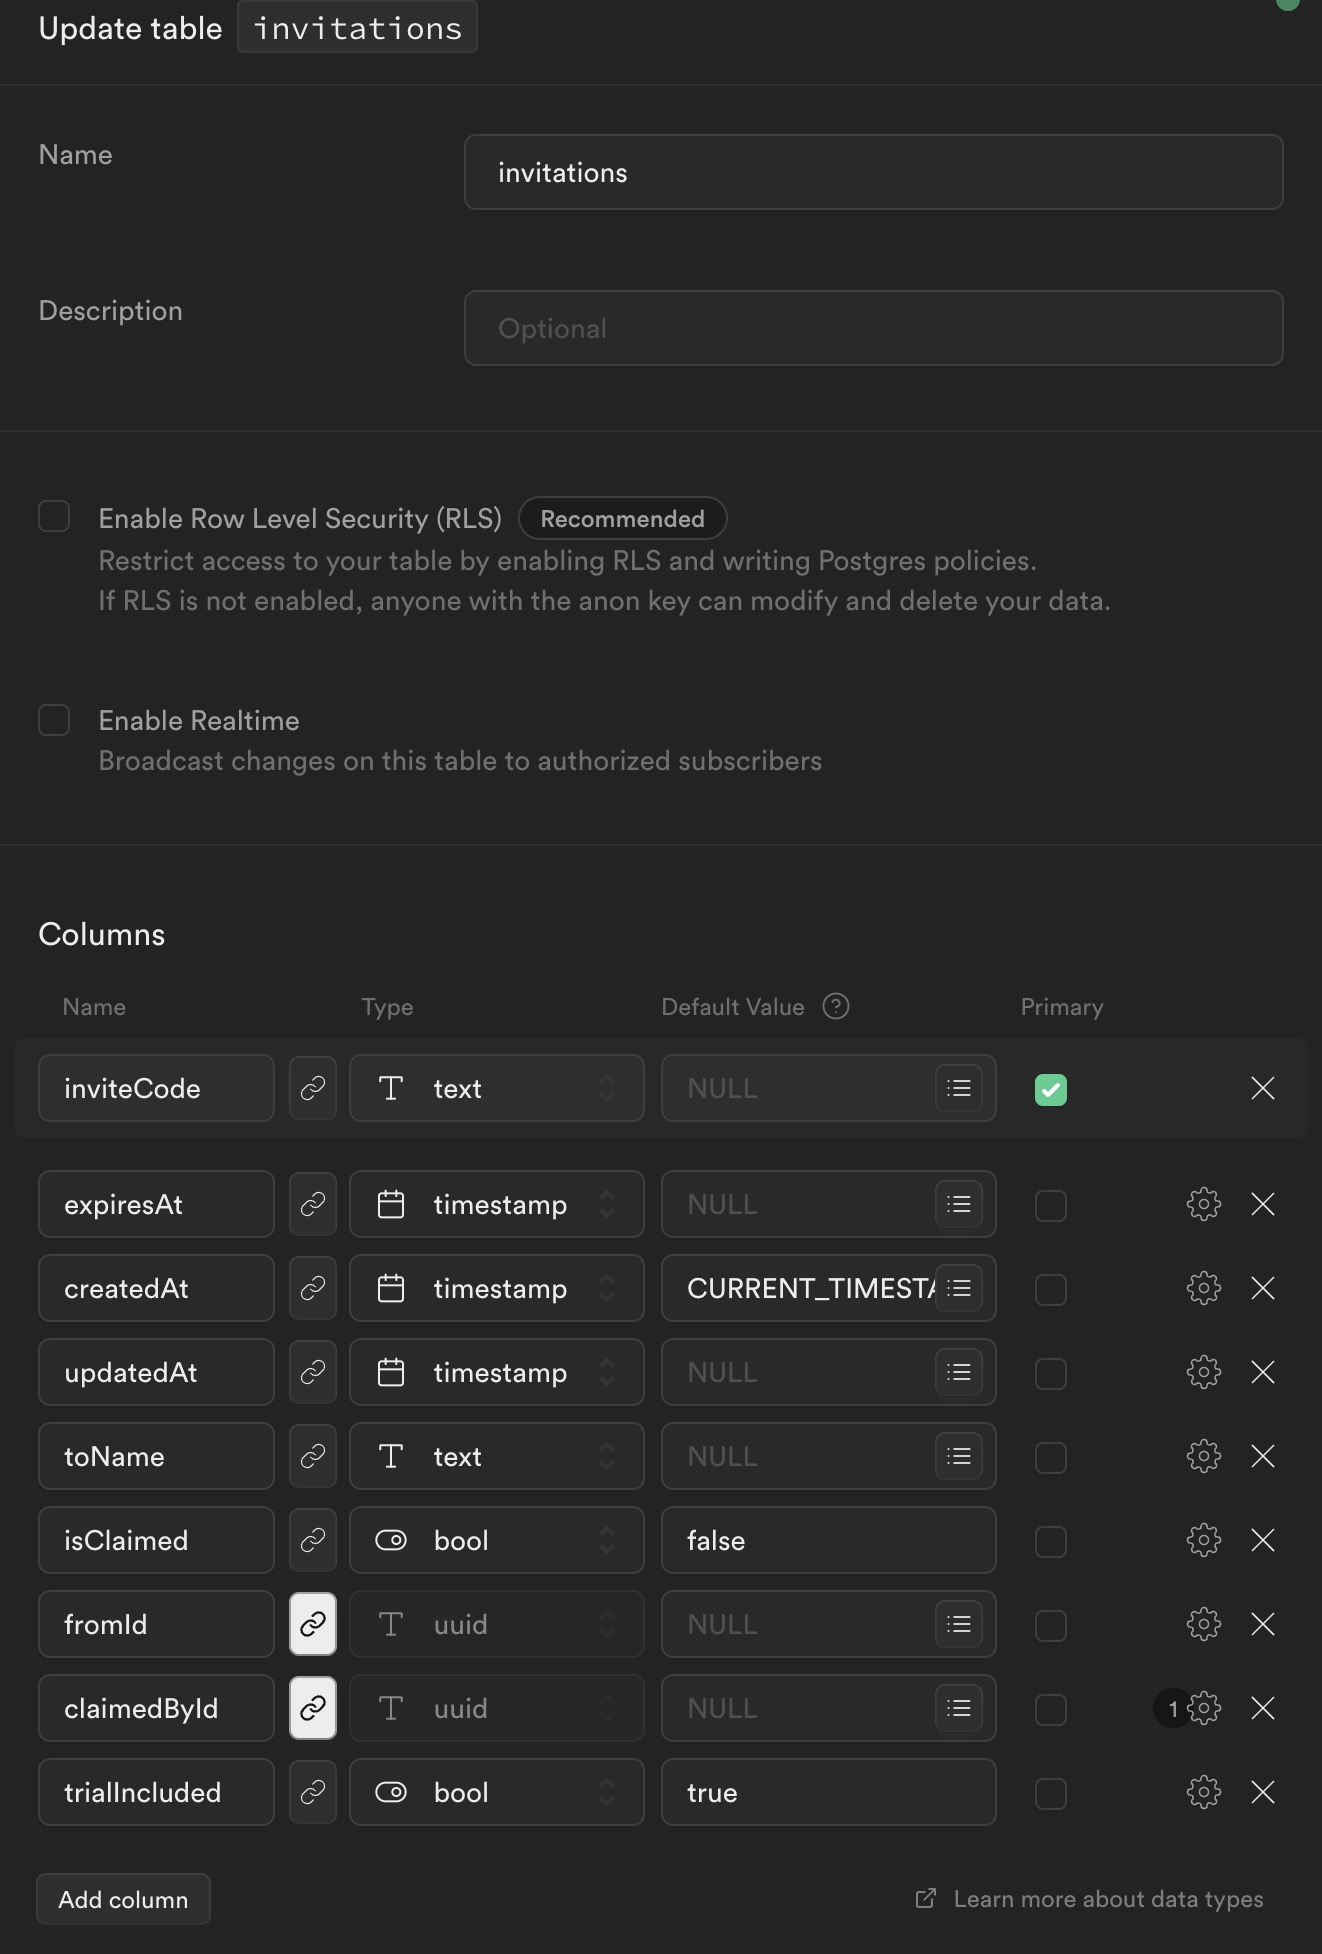Open default value suggestions for inviteCode
This screenshot has height=1954, width=1322.
pyautogui.click(x=959, y=1088)
